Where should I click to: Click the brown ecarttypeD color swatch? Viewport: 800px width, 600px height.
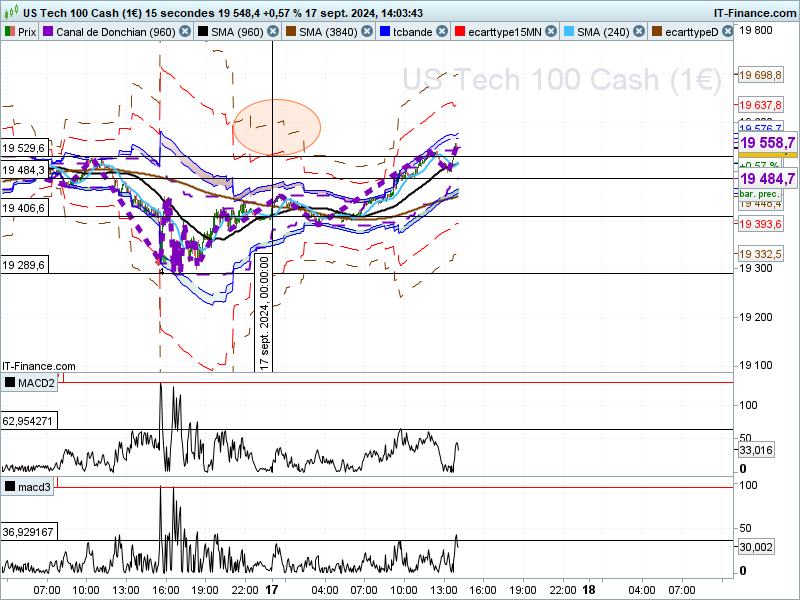click(657, 32)
